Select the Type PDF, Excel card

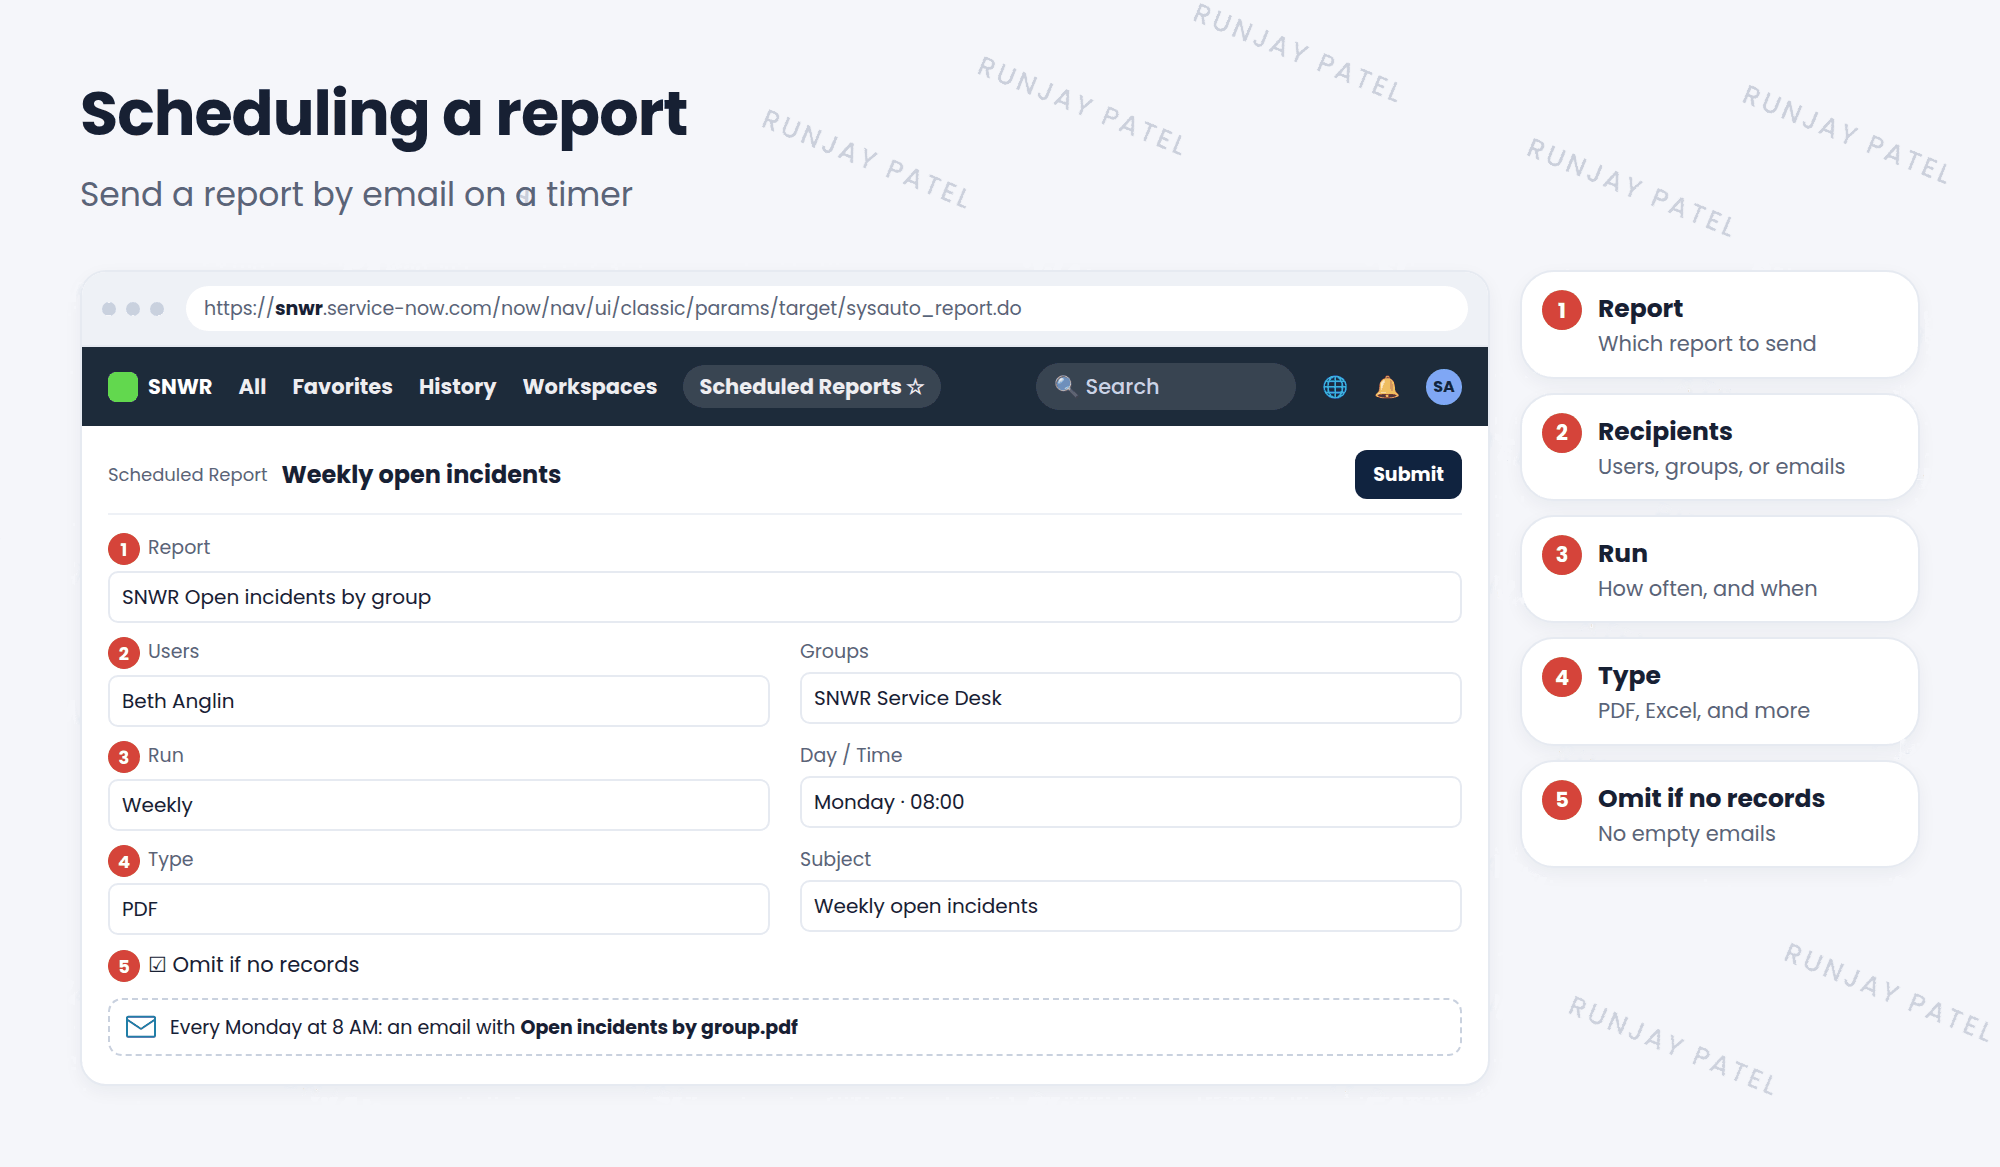click(x=1719, y=692)
